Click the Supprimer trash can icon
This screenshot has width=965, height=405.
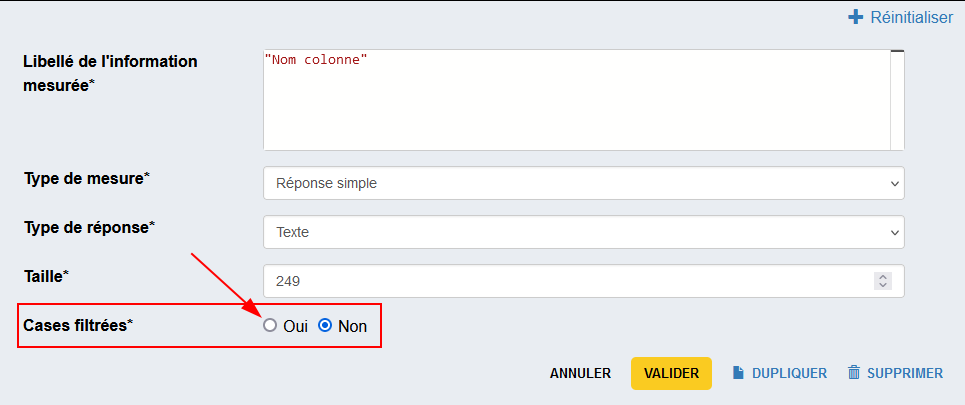pyautogui.click(x=854, y=373)
